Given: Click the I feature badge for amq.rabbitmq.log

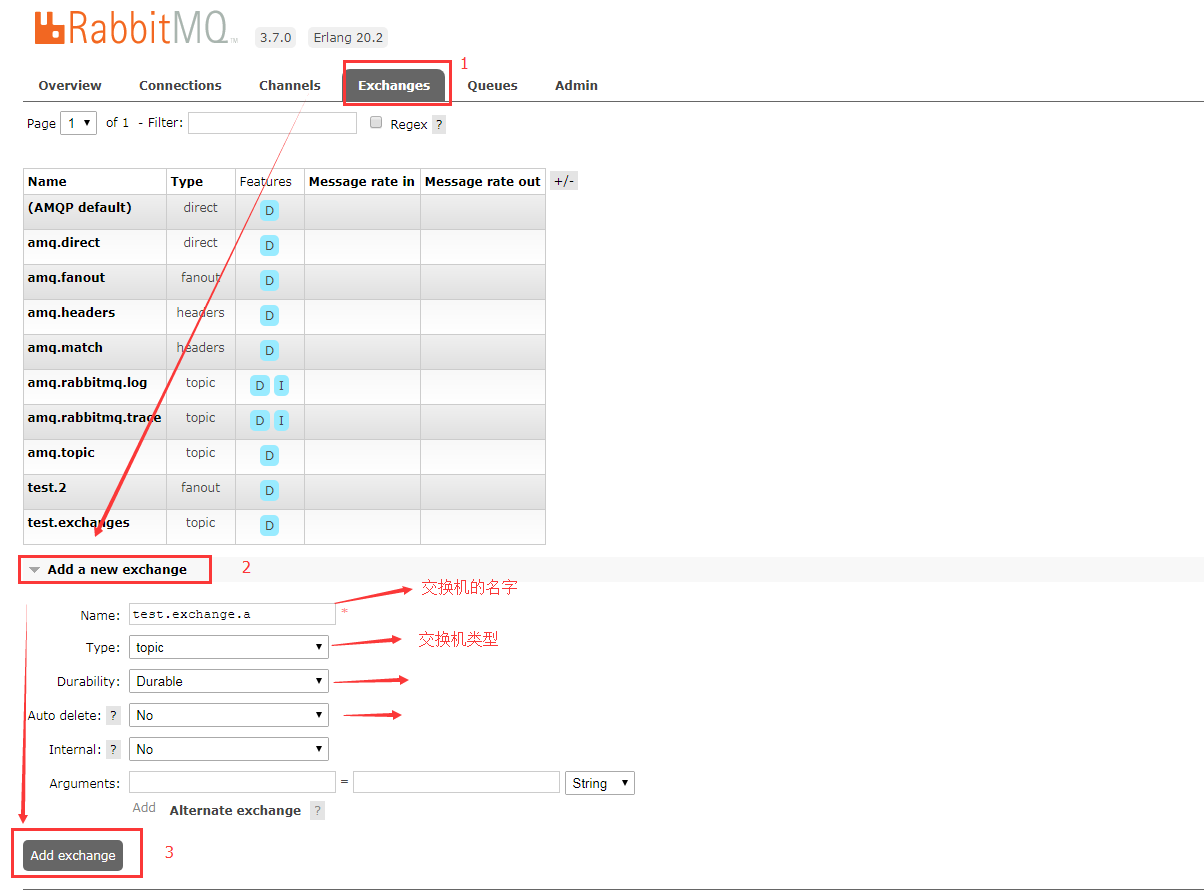Looking at the screenshot, I should point(281,386).
